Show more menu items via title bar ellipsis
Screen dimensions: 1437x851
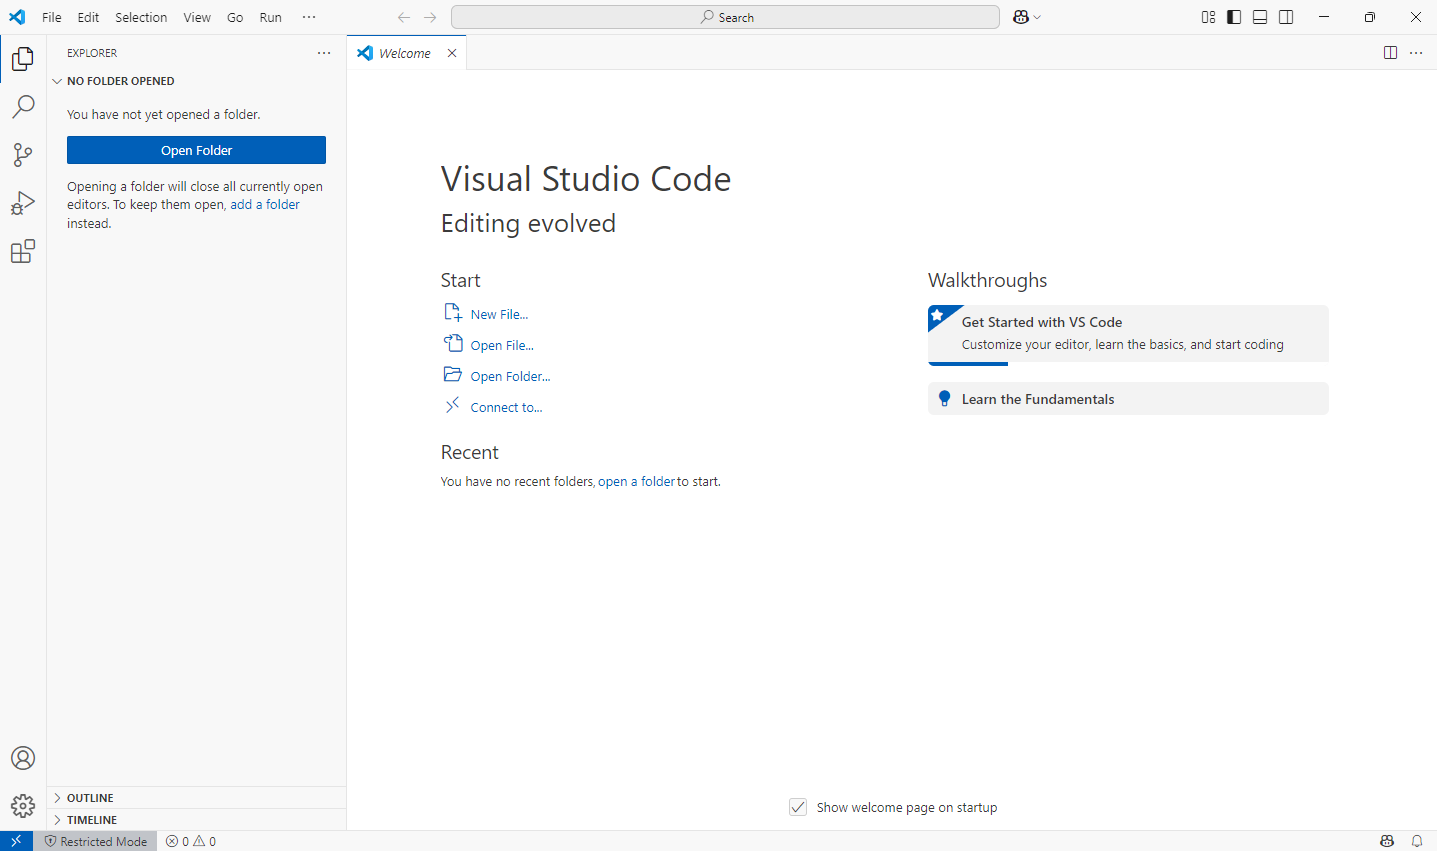pos(309,17)
